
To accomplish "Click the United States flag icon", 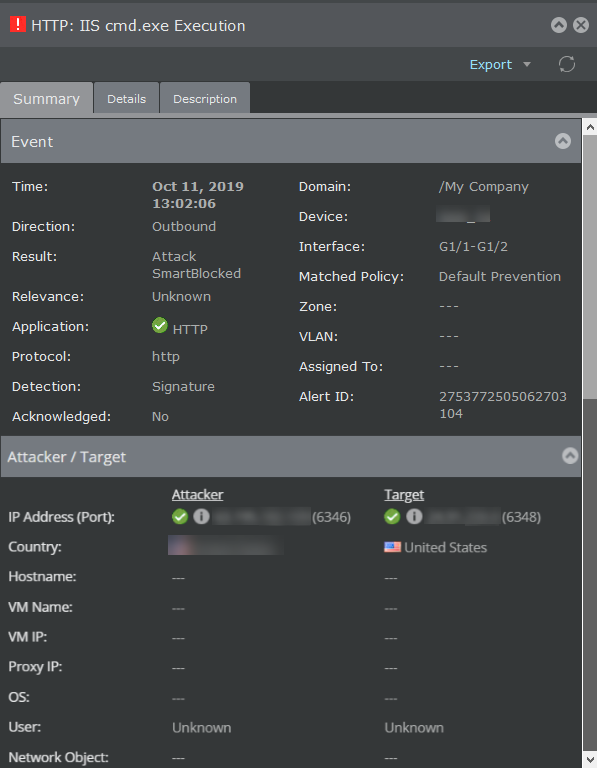I will (392, 547).
